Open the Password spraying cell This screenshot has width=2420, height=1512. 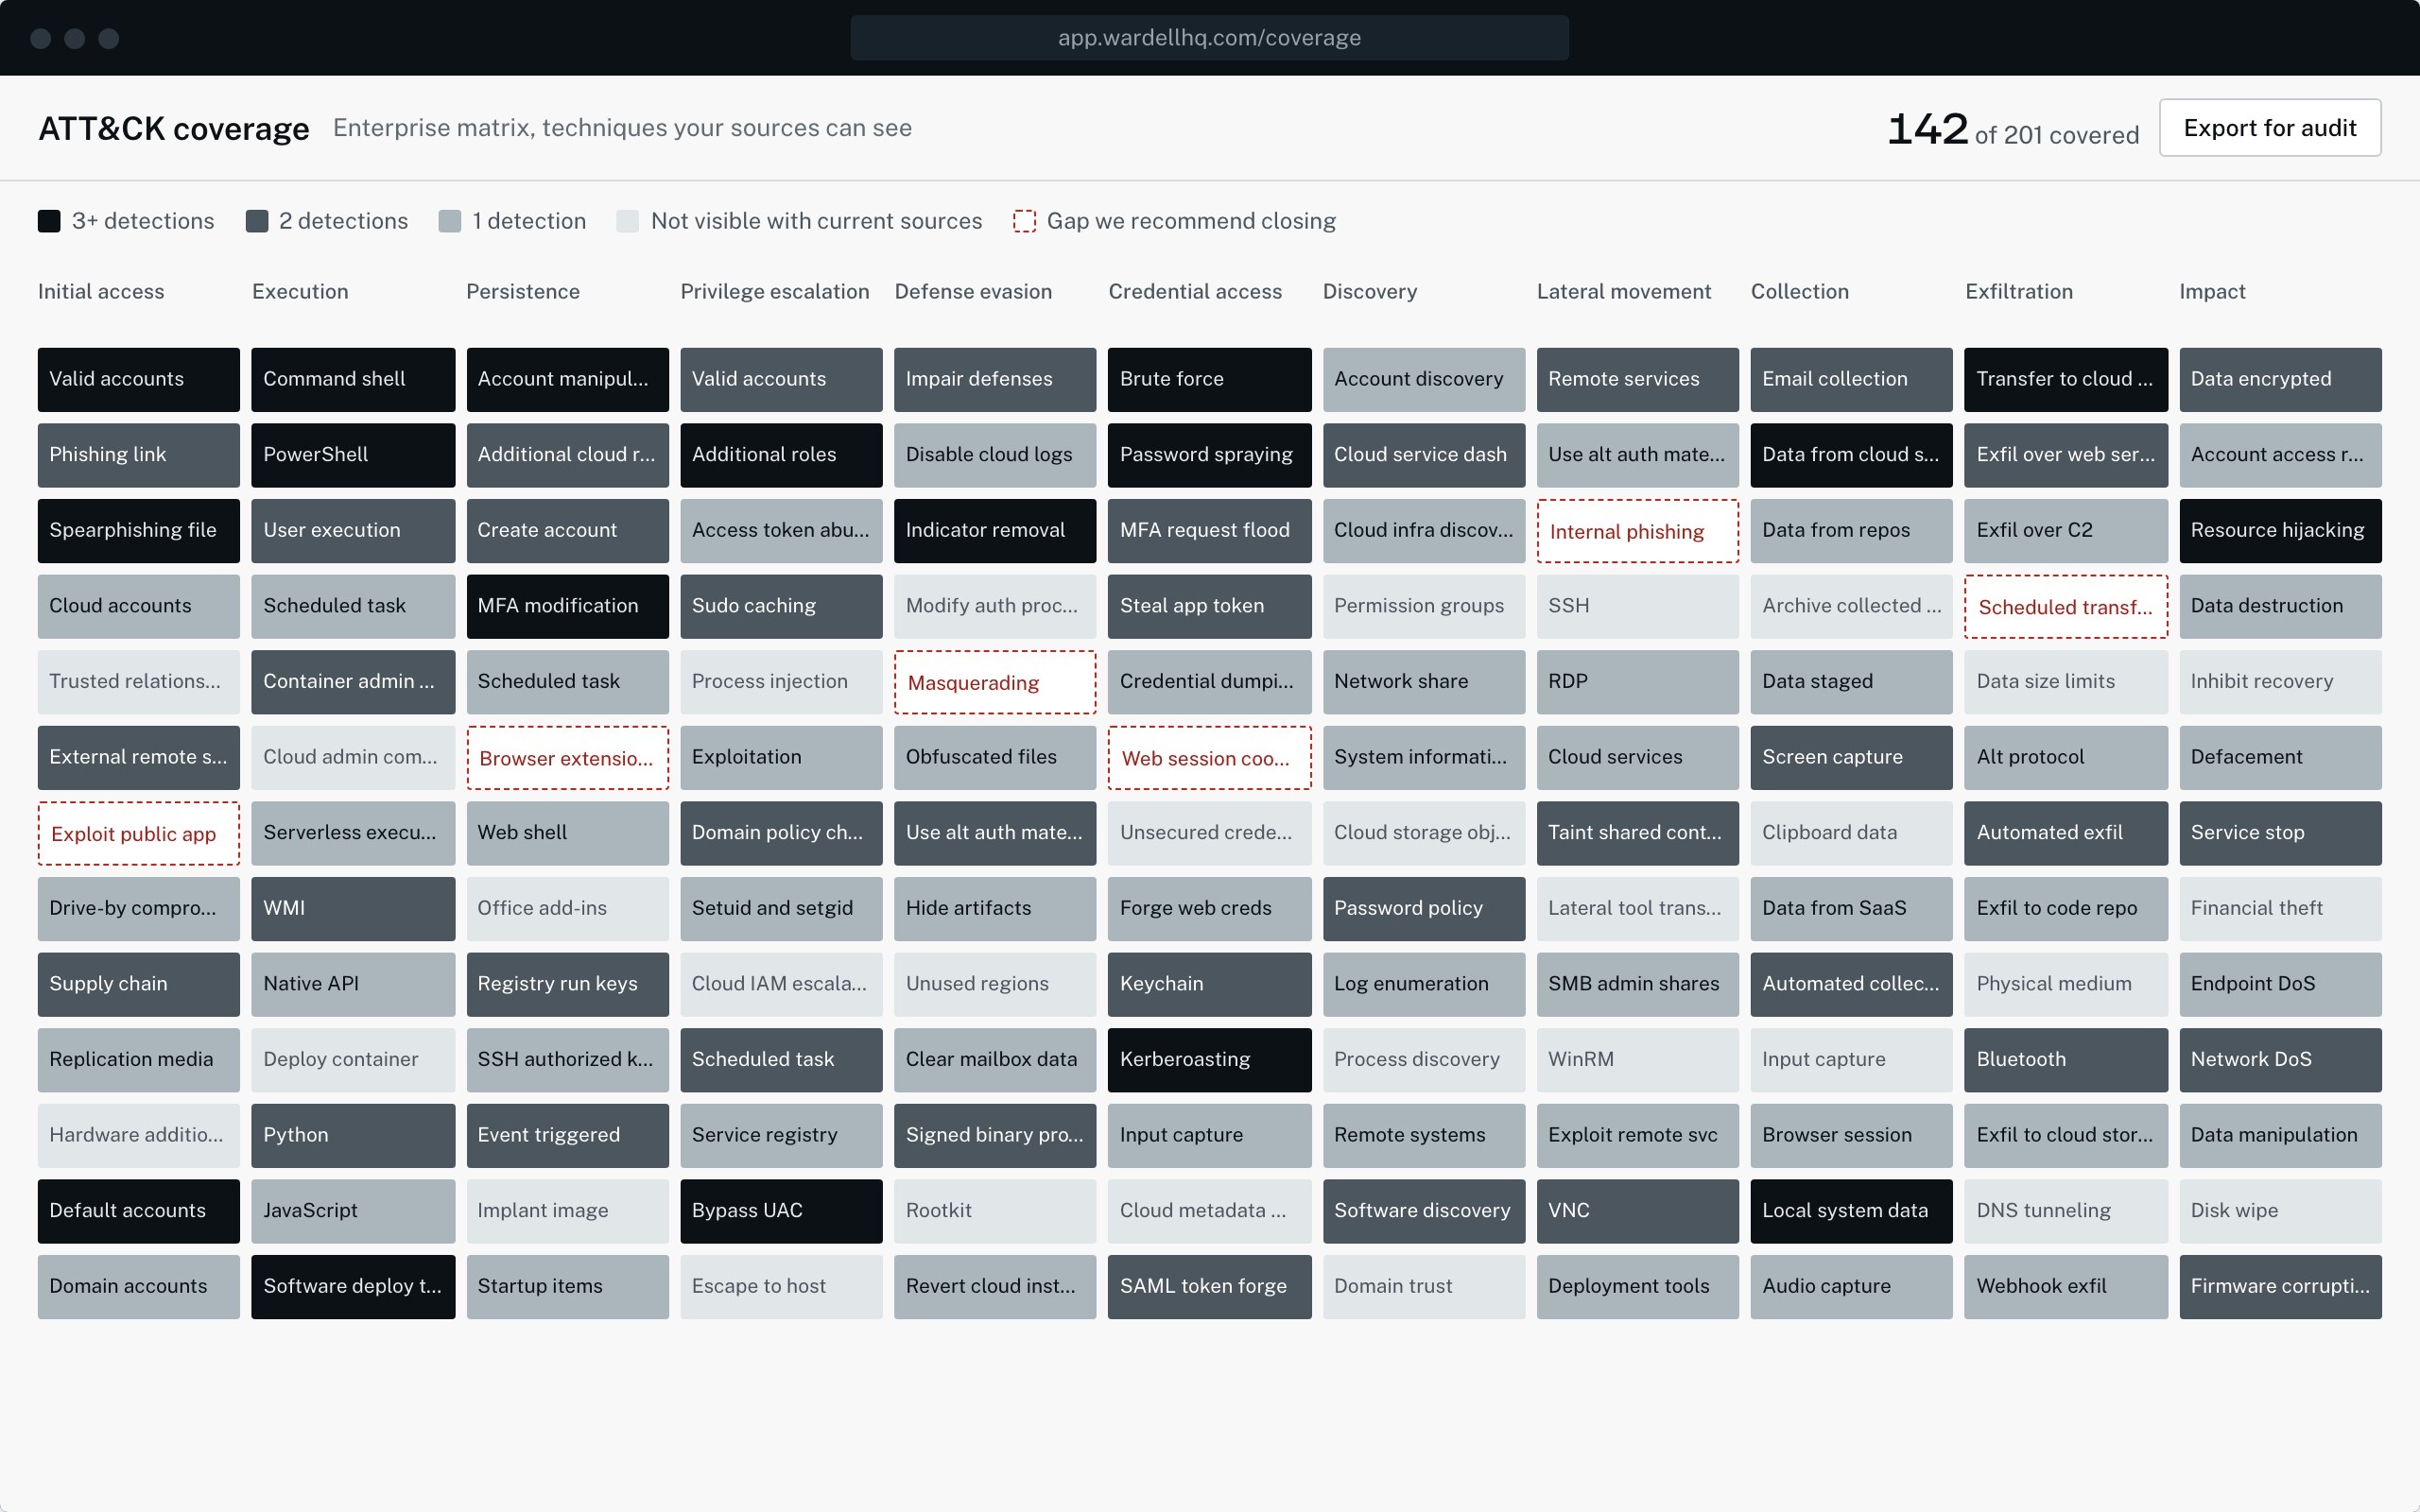click(x=1209, y=455)
